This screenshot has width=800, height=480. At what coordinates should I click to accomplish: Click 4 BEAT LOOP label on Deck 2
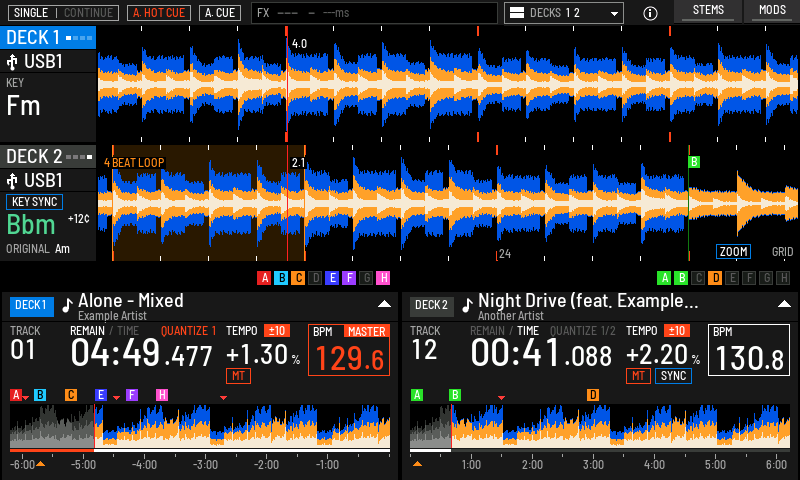pyautogui.click(x=134, y=163)
